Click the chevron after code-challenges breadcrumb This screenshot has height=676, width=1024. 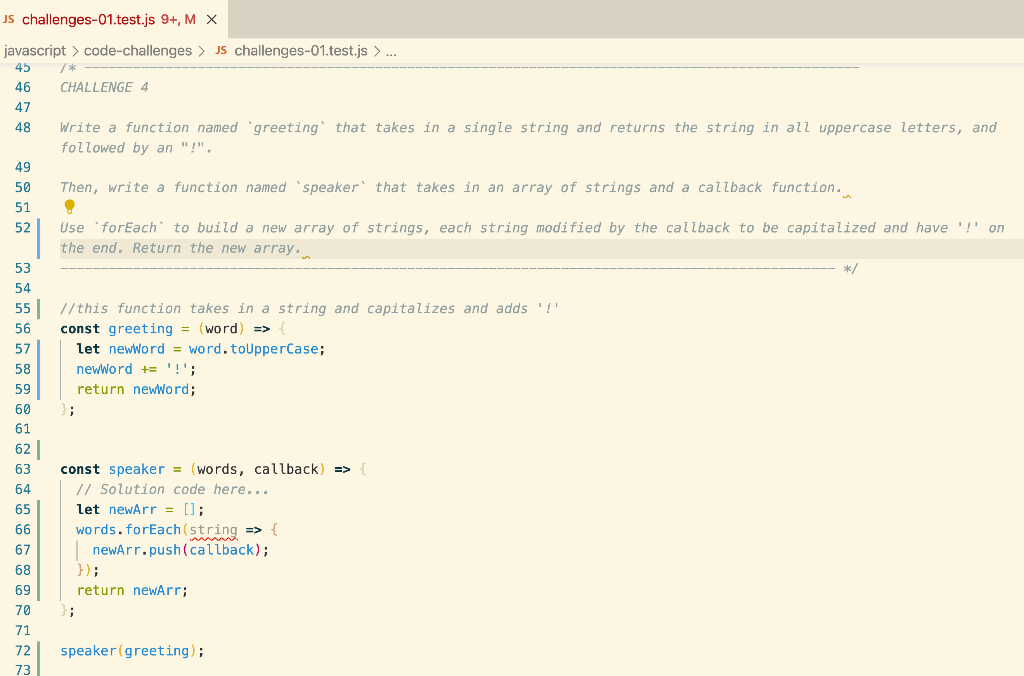point(201,50)
